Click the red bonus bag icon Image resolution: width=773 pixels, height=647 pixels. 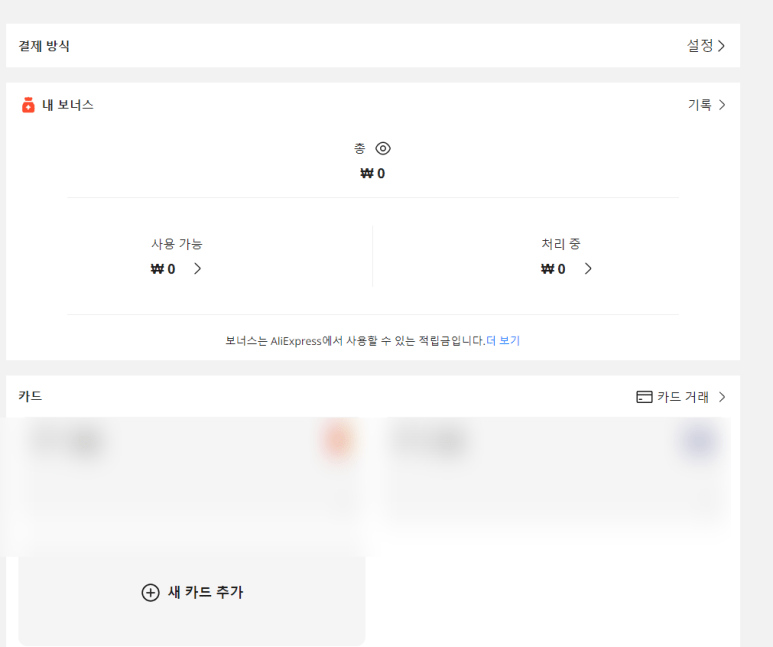(x=28, y=105)
